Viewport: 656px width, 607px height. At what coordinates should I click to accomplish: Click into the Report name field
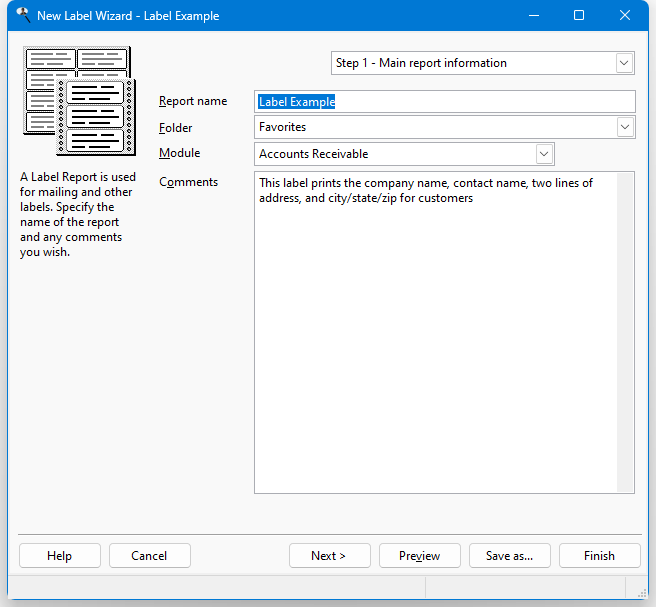tap(445, 102)
